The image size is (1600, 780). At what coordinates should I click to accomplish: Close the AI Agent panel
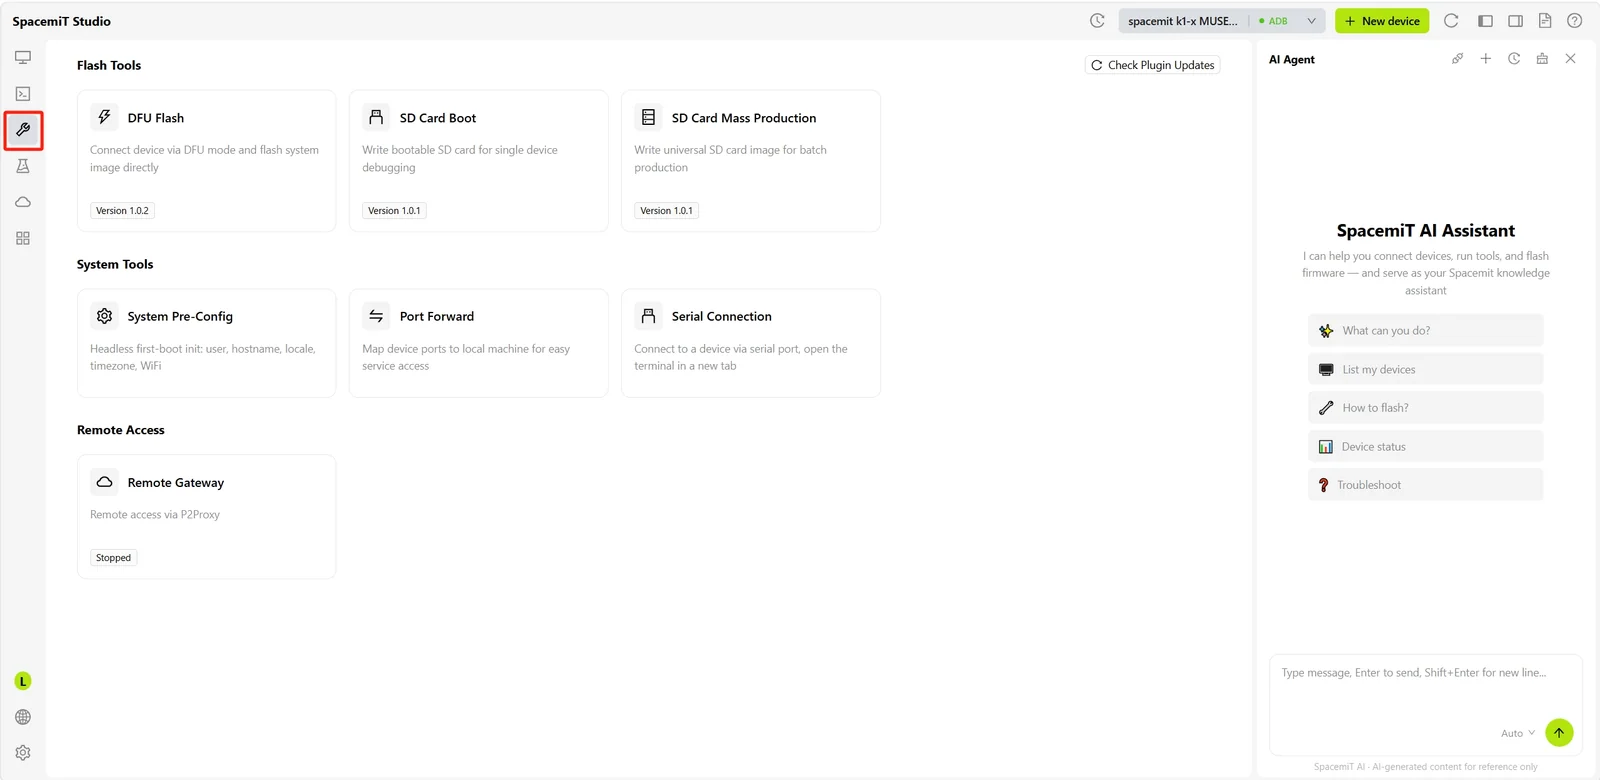pyautogui.click(x=1571, y=59)
